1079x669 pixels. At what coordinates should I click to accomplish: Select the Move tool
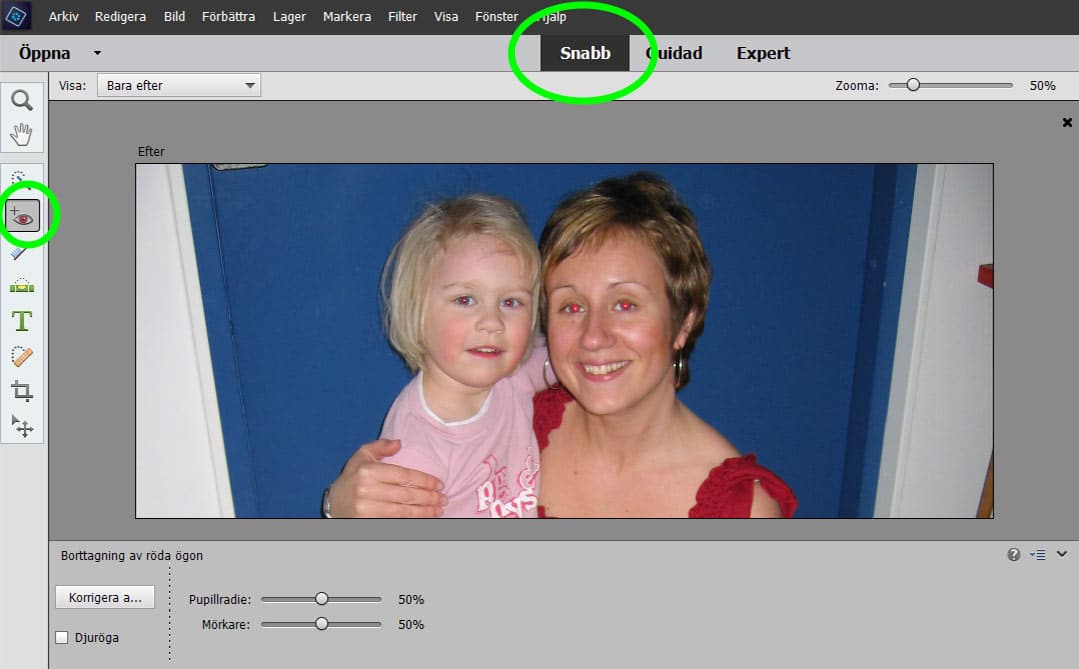tap(21, 426)
